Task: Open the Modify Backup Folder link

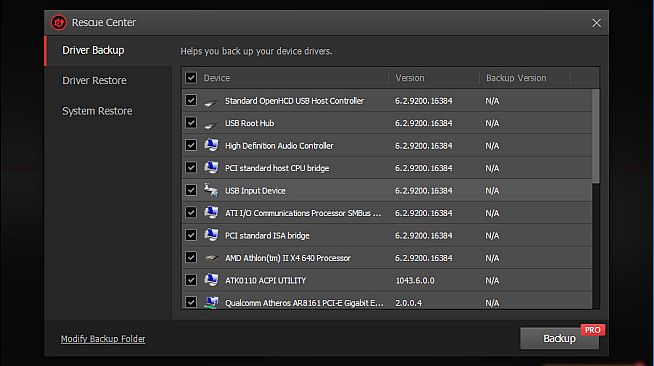Action: pyautogui.click(x=103, y=339)
